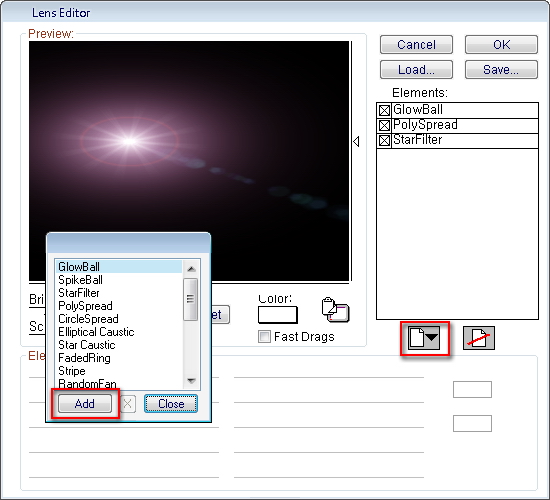Click the disabled X icon beside Add
Screen dimensions: 550x500
128,404
